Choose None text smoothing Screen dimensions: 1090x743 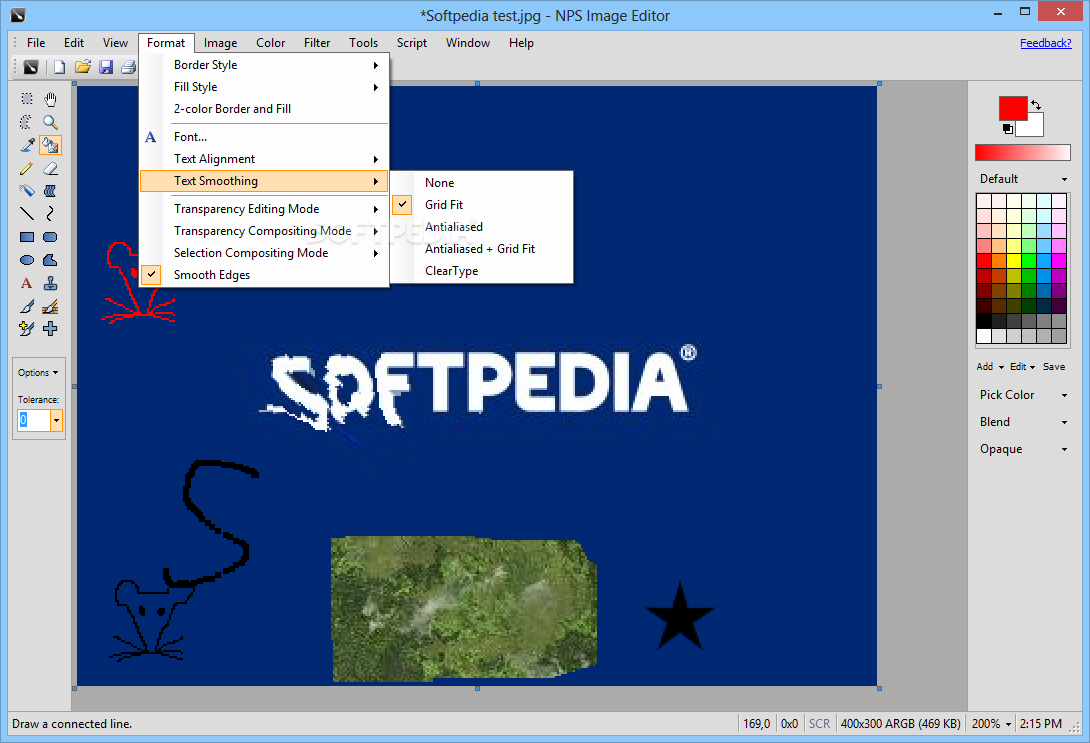[x=482, y=183]
